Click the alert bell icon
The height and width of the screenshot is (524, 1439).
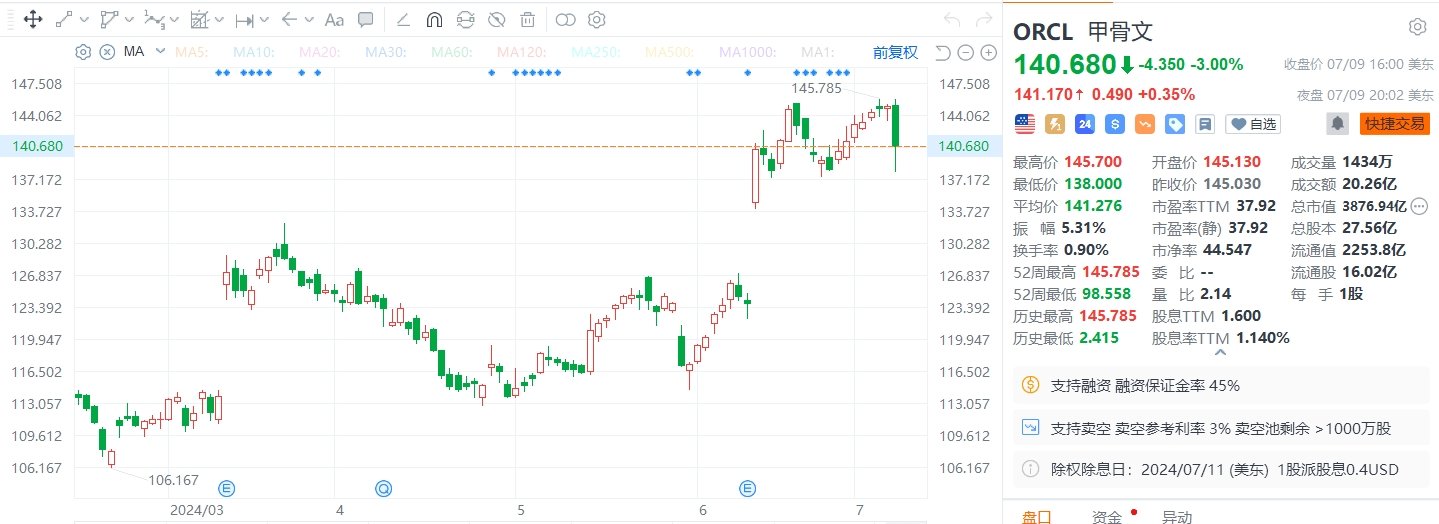(x=1337, y=124)
